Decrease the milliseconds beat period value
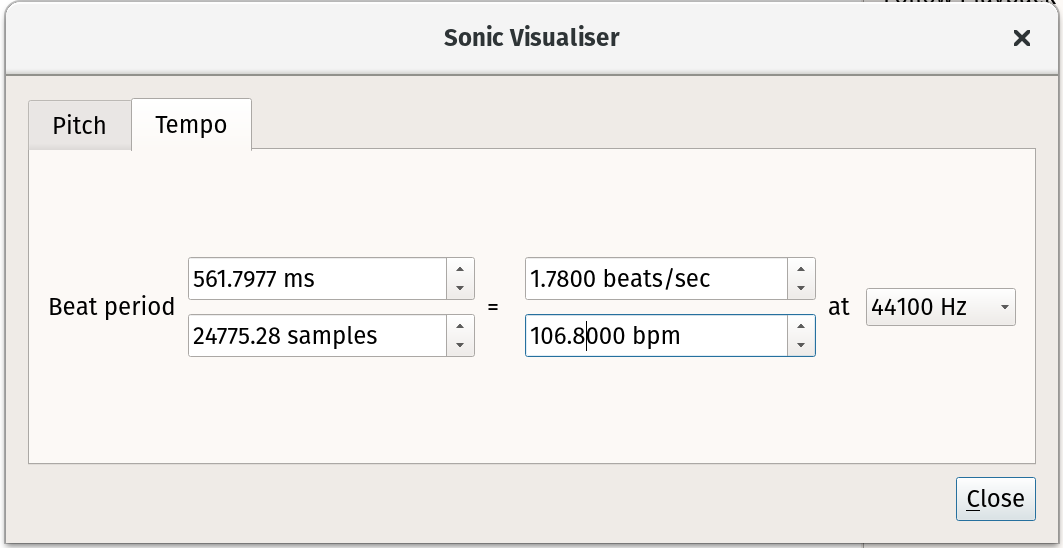The width and height of the screenshot is (1063, 548). click(x=459, y=289)
